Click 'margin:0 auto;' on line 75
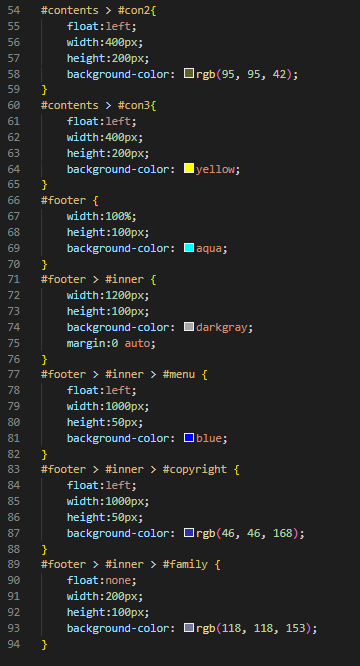Viewport: 360px width, 666px height. point(111,343)
